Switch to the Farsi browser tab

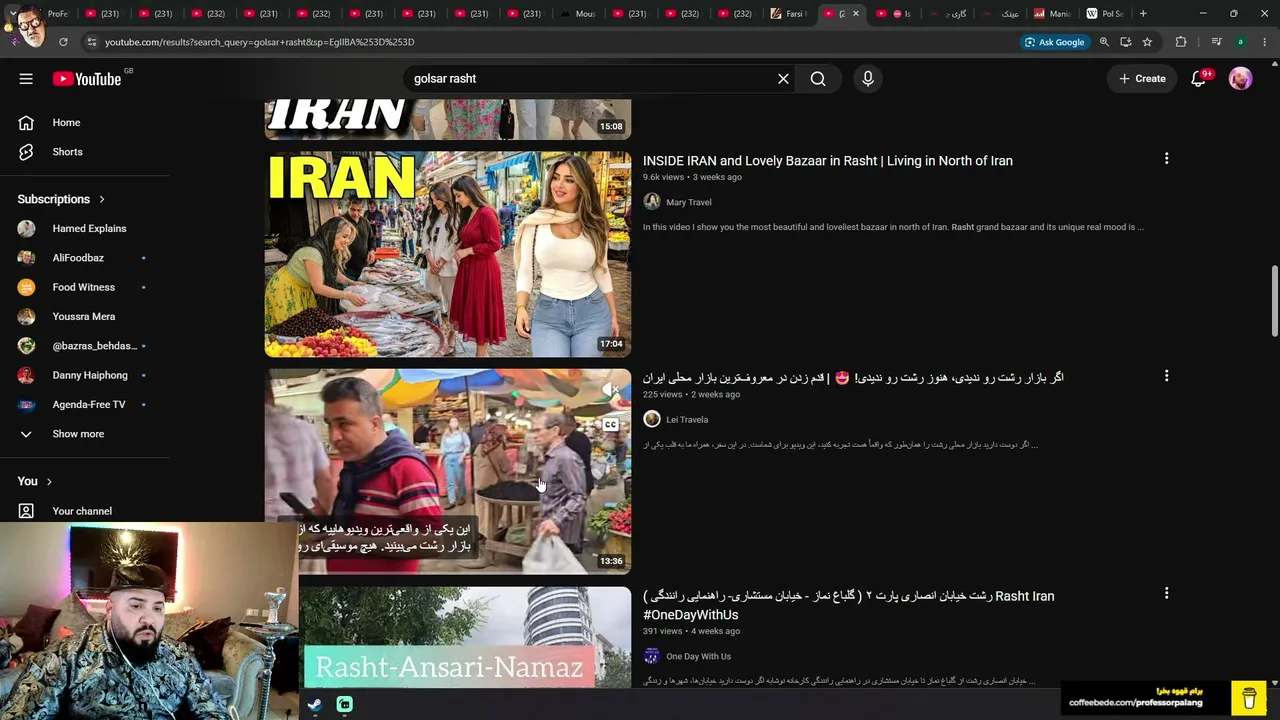(789, 14)
